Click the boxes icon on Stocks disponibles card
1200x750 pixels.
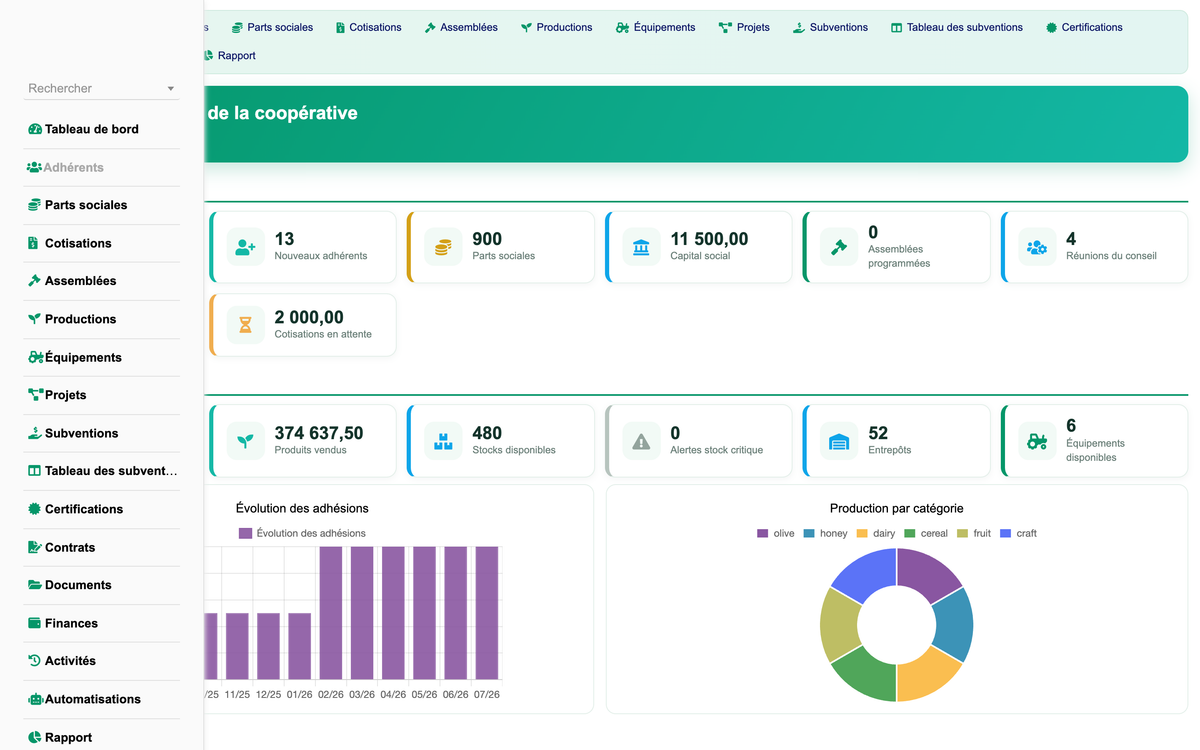[443, 441]
